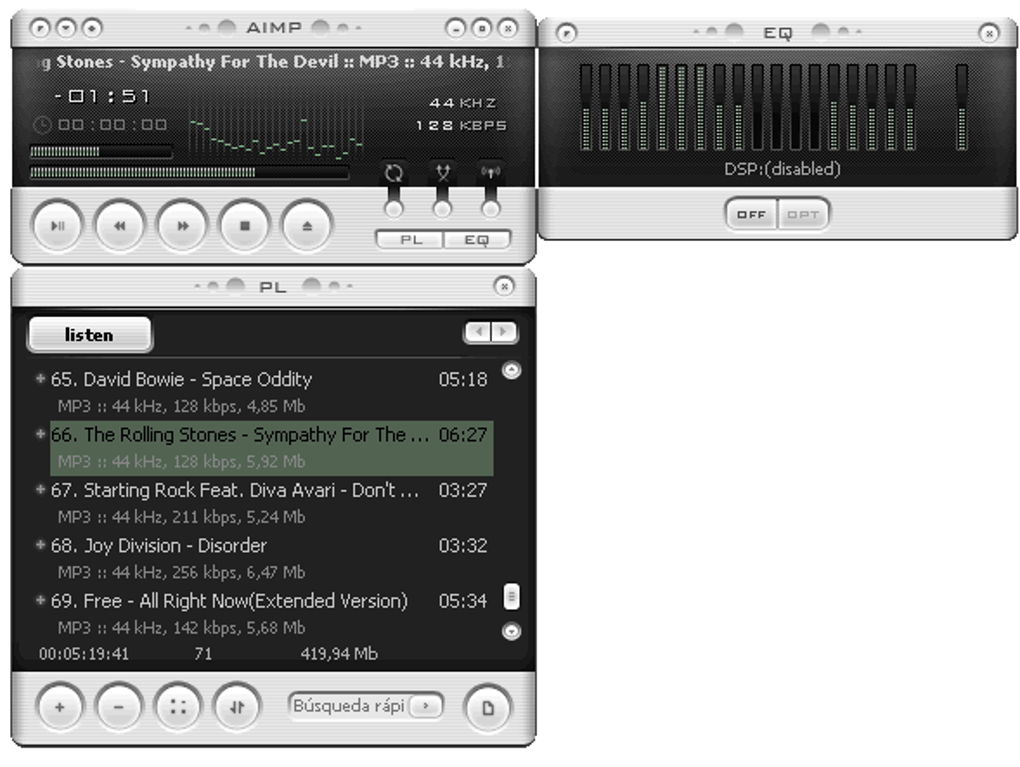
Task: Select track 65 David Bowie - Space Oddity
Action: (271, 392)
